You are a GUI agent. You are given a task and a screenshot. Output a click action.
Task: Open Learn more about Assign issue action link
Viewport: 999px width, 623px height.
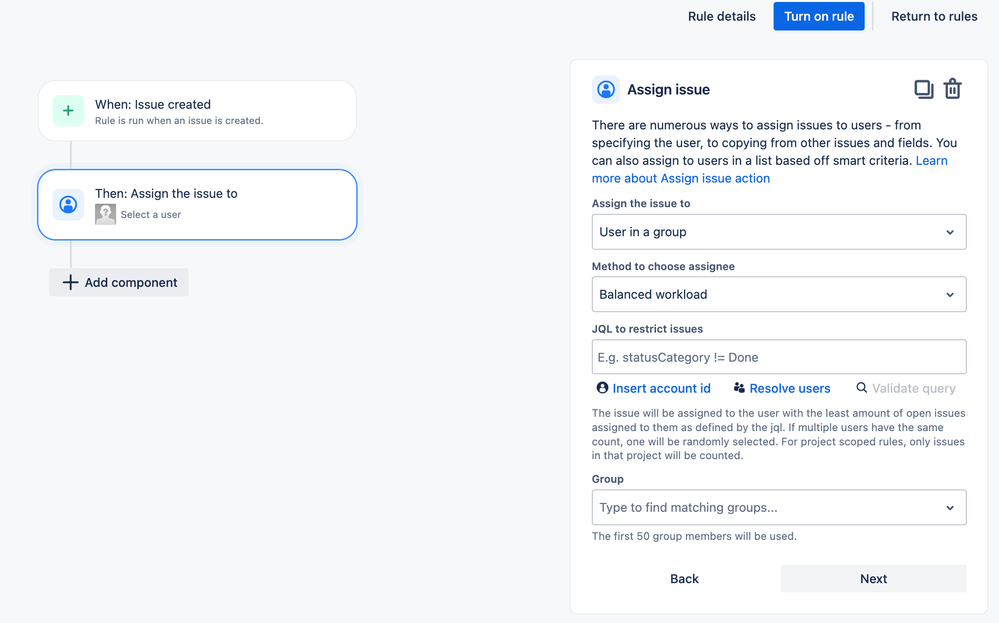770,169
